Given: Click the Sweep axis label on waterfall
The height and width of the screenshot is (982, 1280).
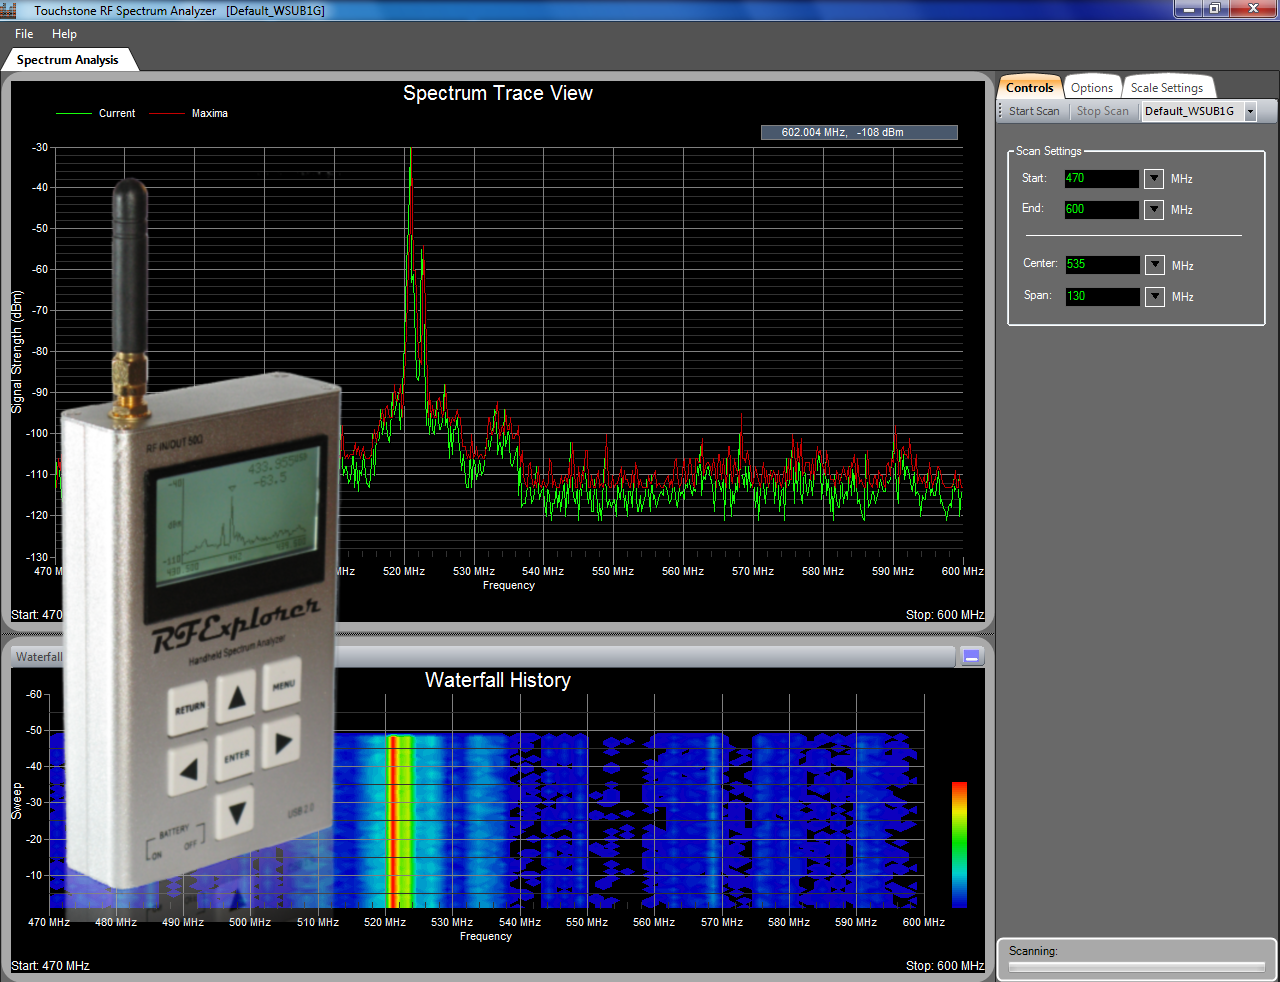Looking at the screenshot, I should (17, 802).
